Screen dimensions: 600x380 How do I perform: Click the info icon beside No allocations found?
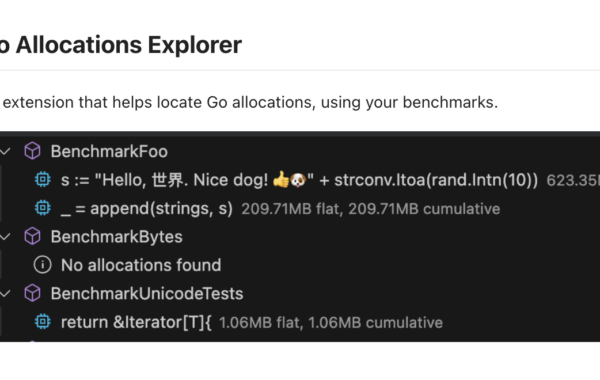click(x=42, y=265)
